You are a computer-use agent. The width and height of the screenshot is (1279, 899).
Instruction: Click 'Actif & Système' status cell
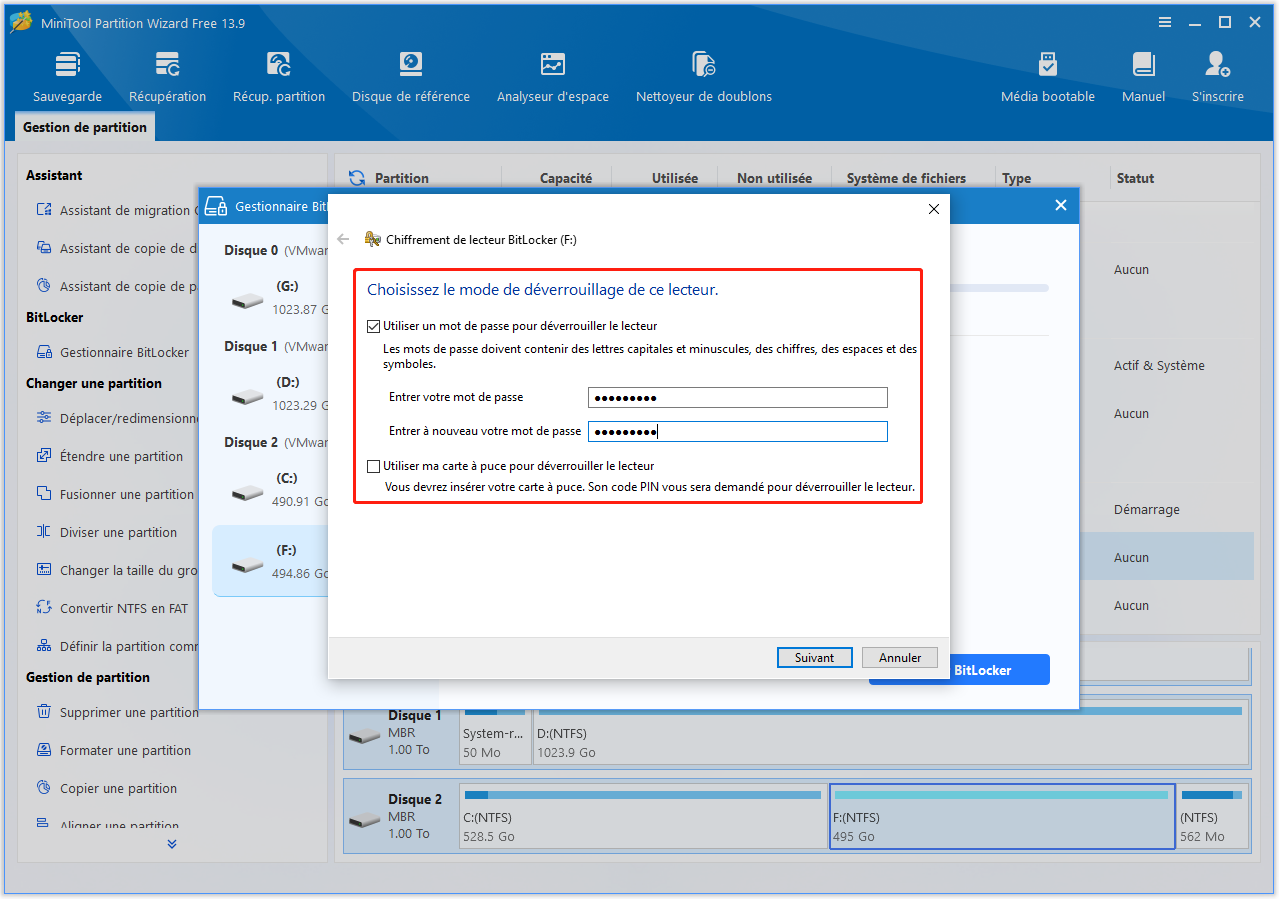pyautogui.click(x=1159, y=366)
